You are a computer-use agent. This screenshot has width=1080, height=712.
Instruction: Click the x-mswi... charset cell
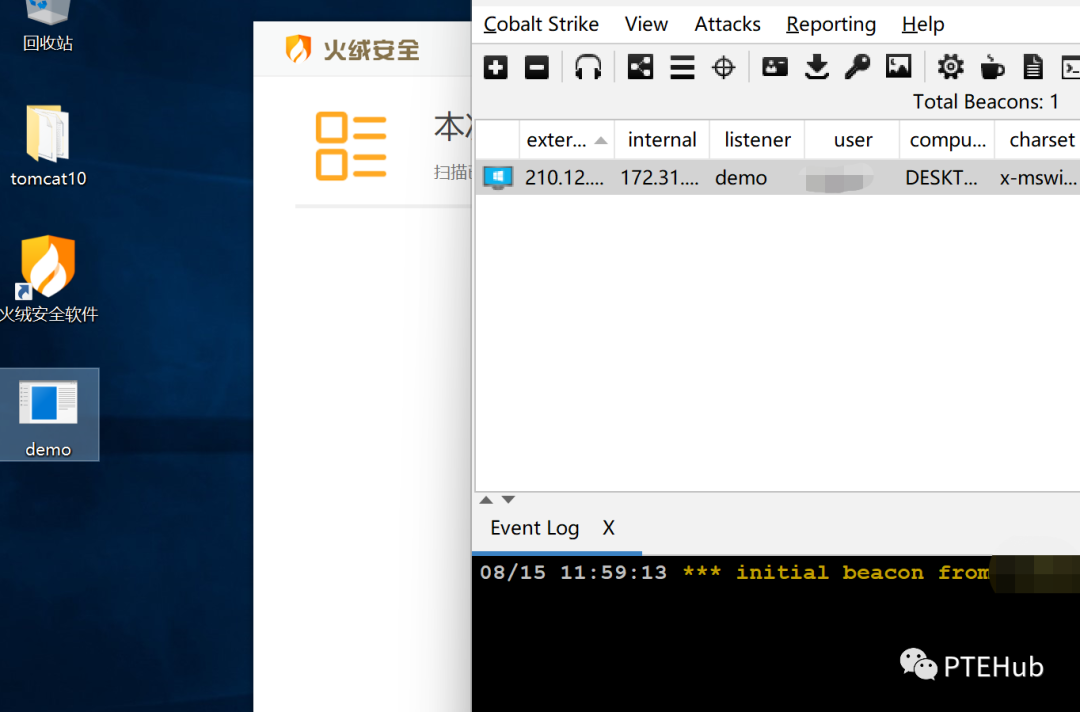[1038, 178]
